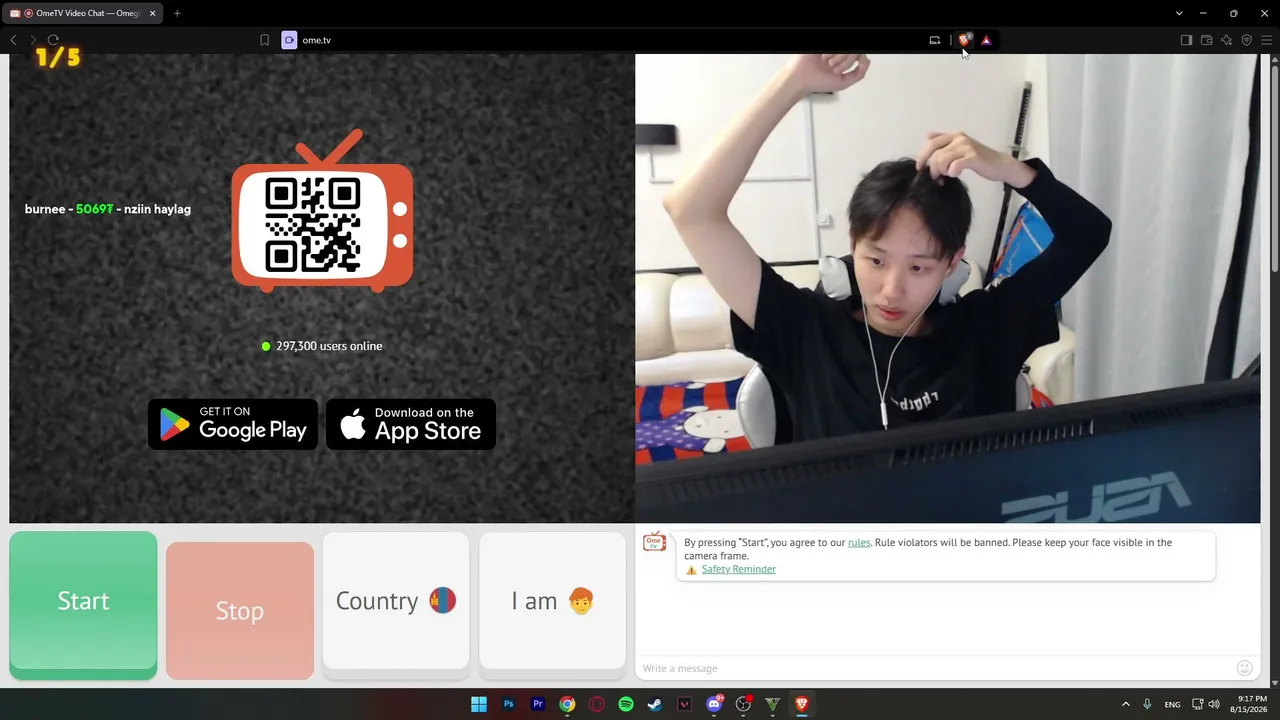This screenshot has height=720, width=1280.
Task: Open the rules link
Action: coord(859,542)
